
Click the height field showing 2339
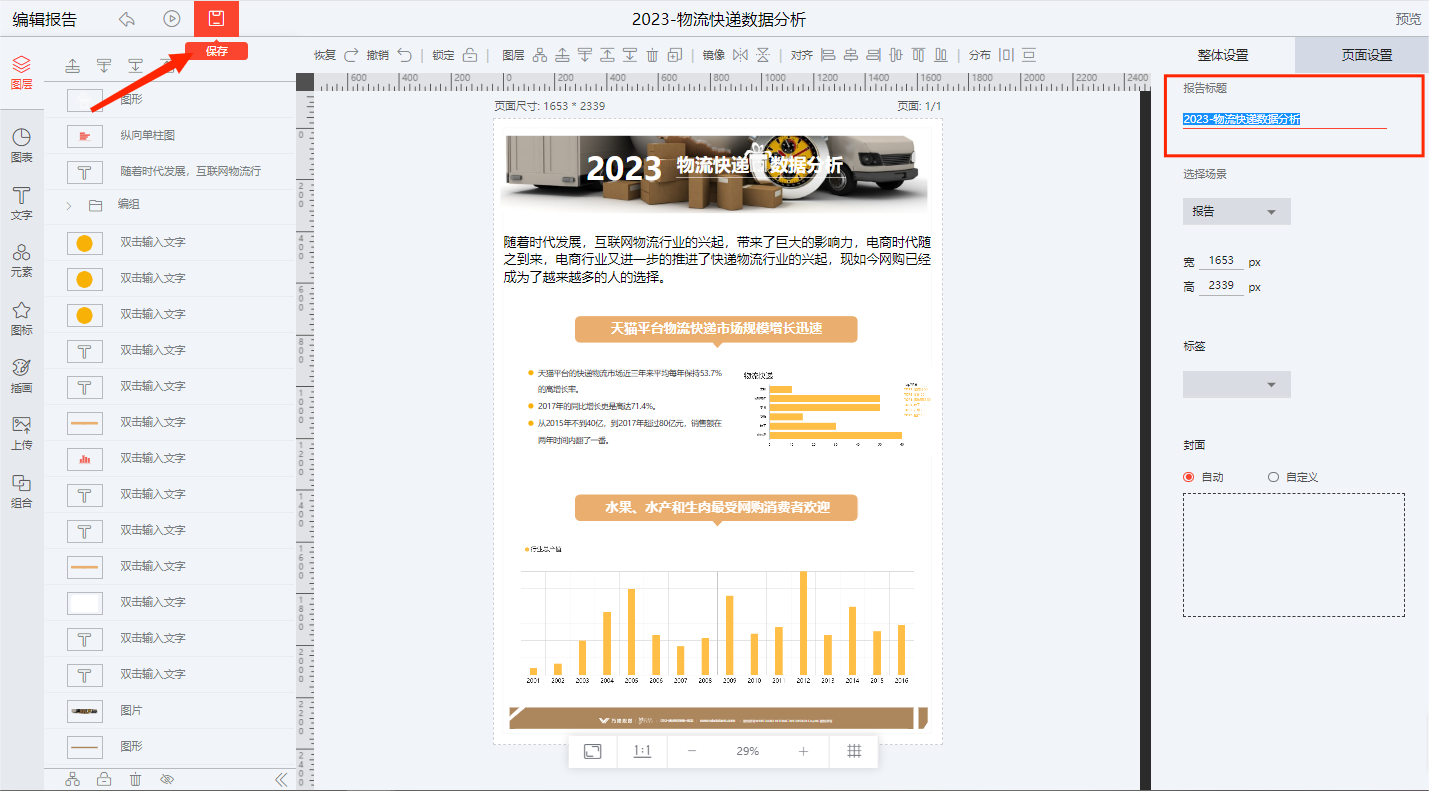[1221, 286]
